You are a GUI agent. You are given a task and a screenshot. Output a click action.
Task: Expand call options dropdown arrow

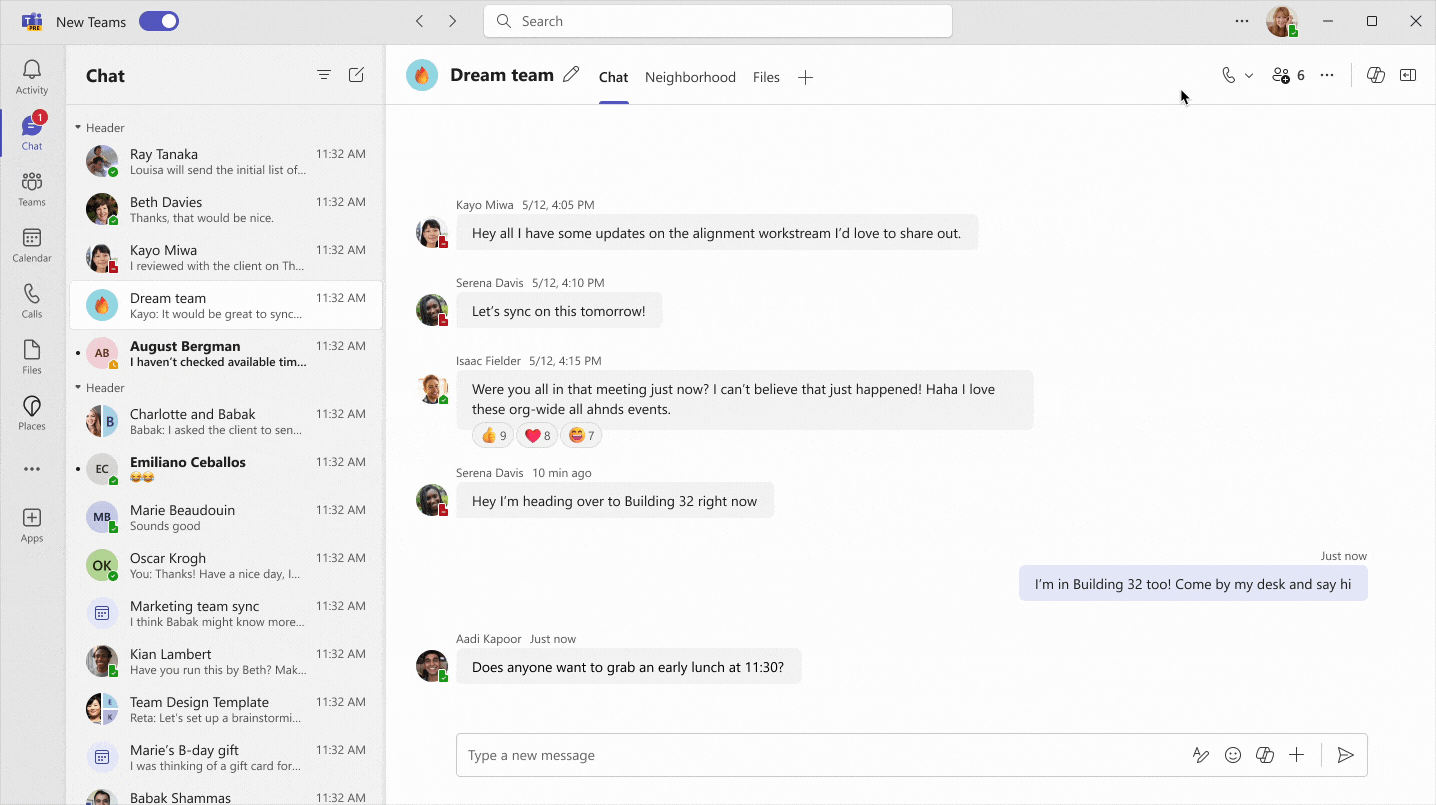tap(1249, 75)
